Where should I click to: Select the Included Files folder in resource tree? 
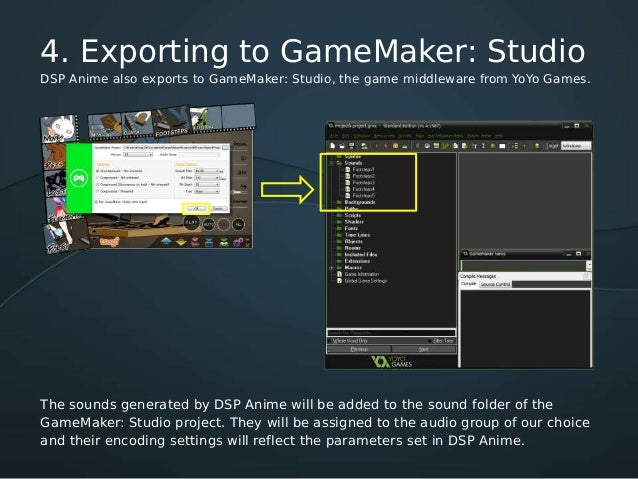coord(361,254)
